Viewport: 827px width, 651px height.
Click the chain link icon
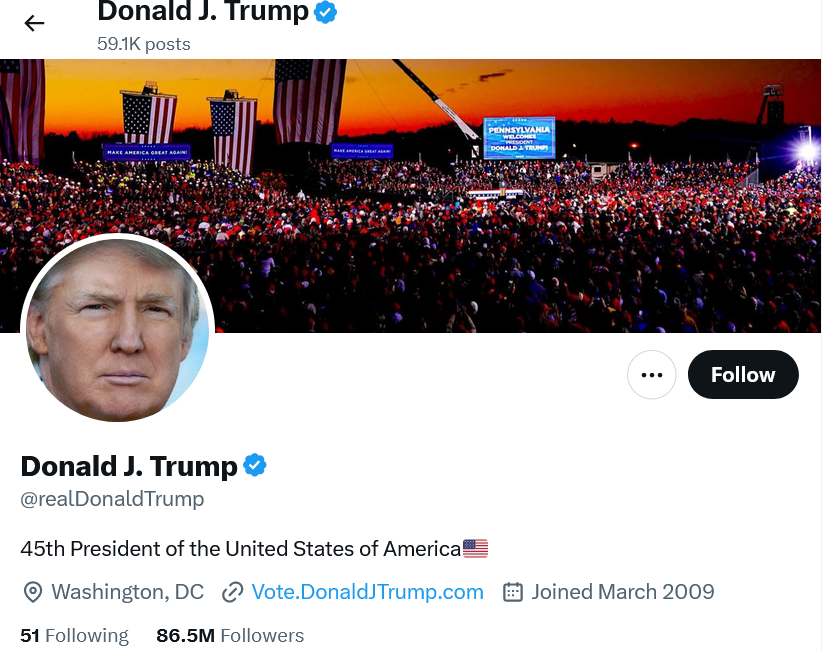232,592
